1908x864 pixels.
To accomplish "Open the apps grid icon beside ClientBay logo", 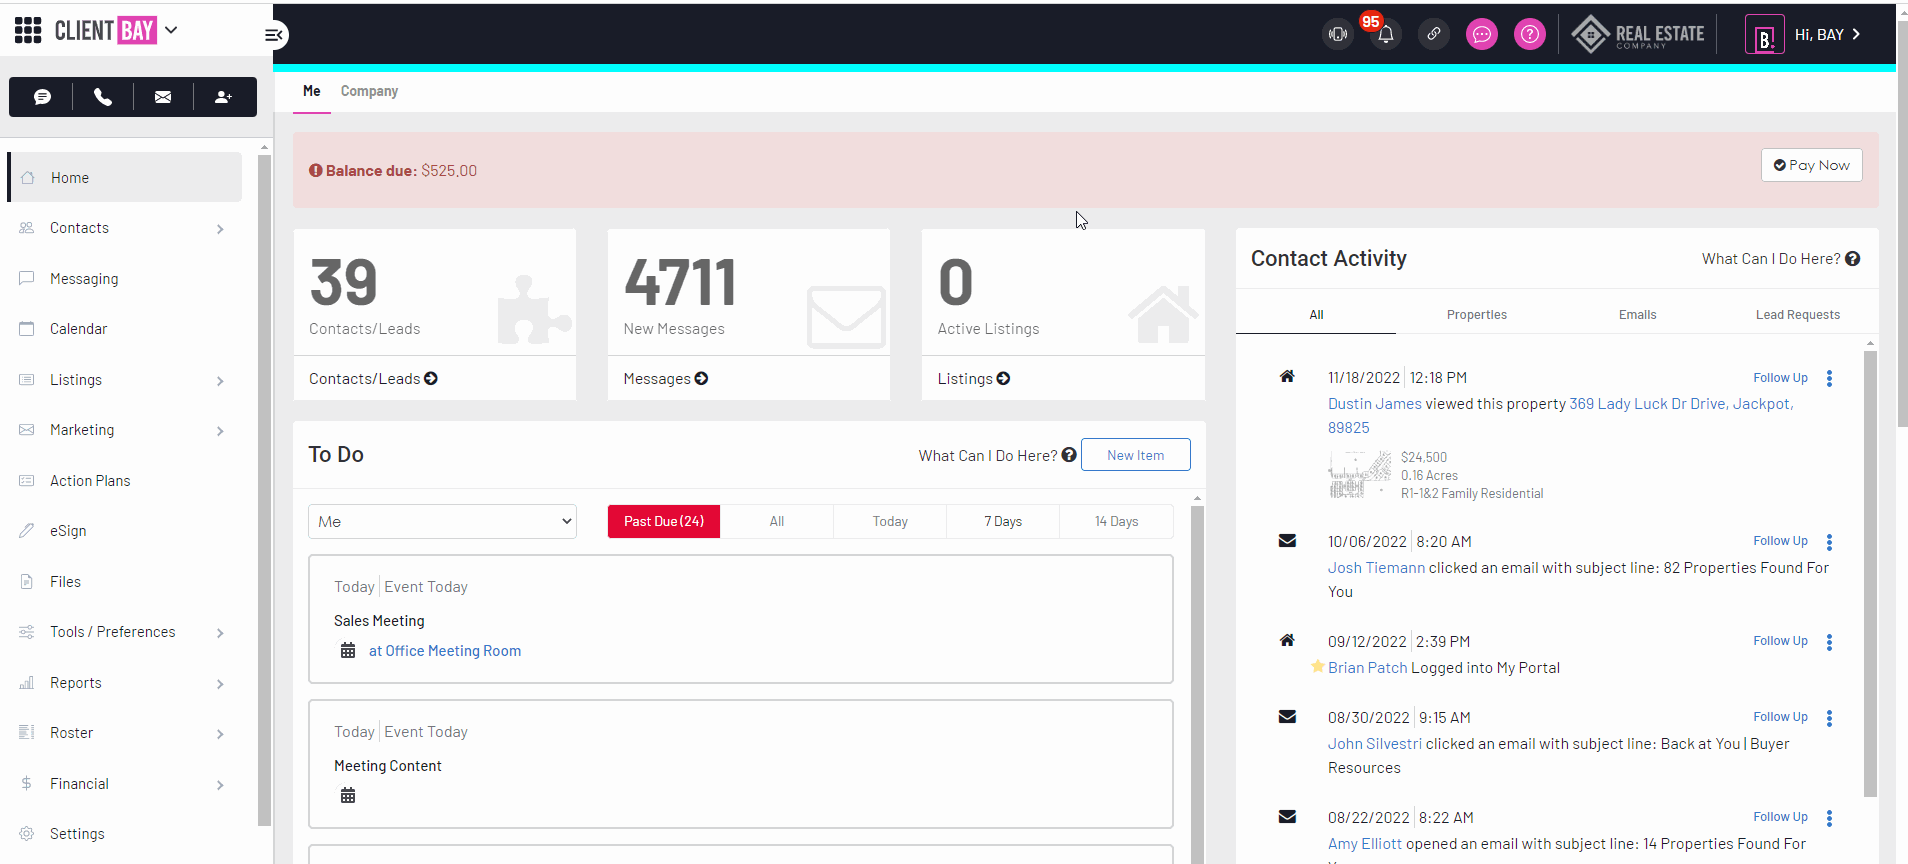I will click(x=28, y=30).
